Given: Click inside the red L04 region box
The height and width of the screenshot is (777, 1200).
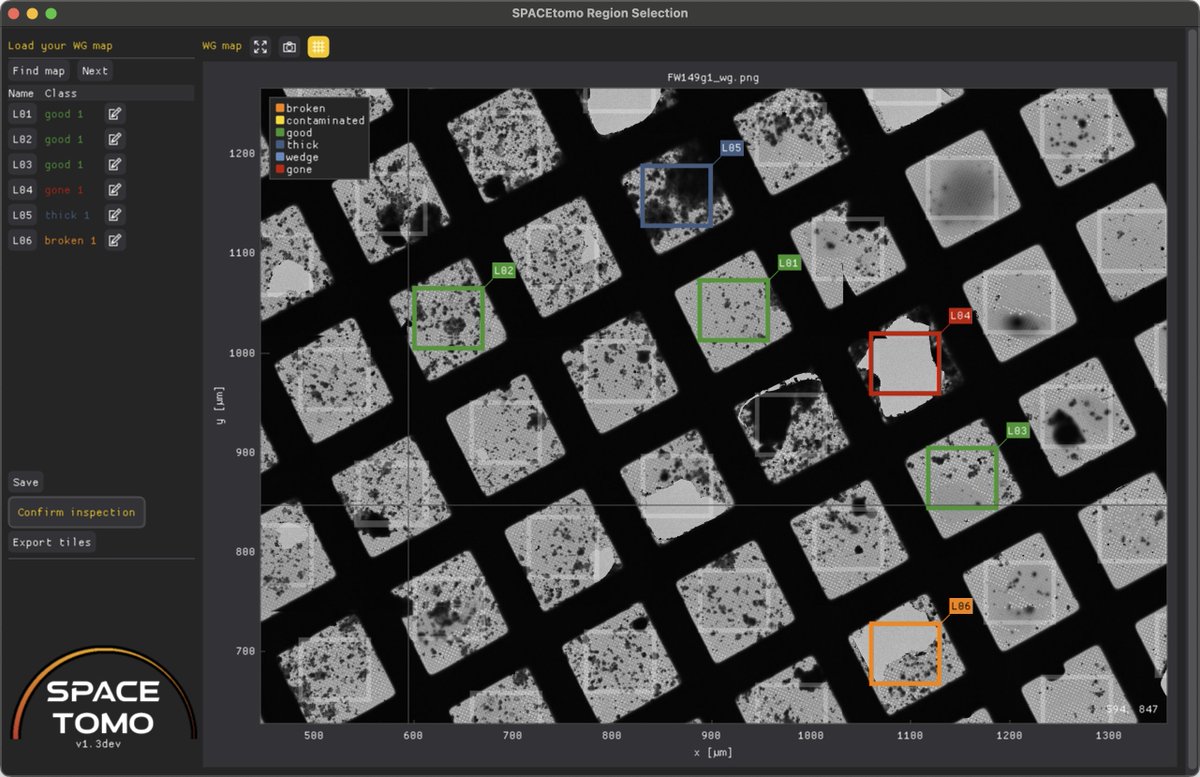Looking at the screenshot, I should [905, 363].
